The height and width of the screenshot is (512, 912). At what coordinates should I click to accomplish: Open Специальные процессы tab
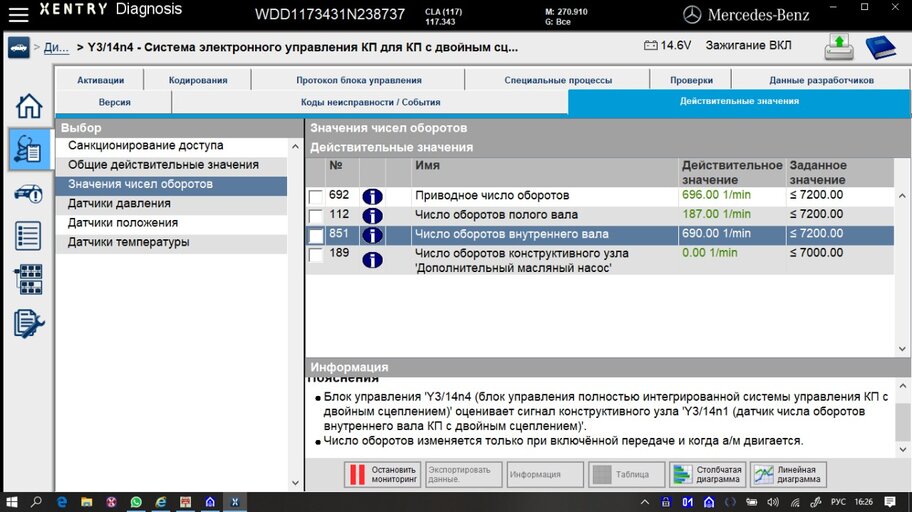(x=558, y=80)
